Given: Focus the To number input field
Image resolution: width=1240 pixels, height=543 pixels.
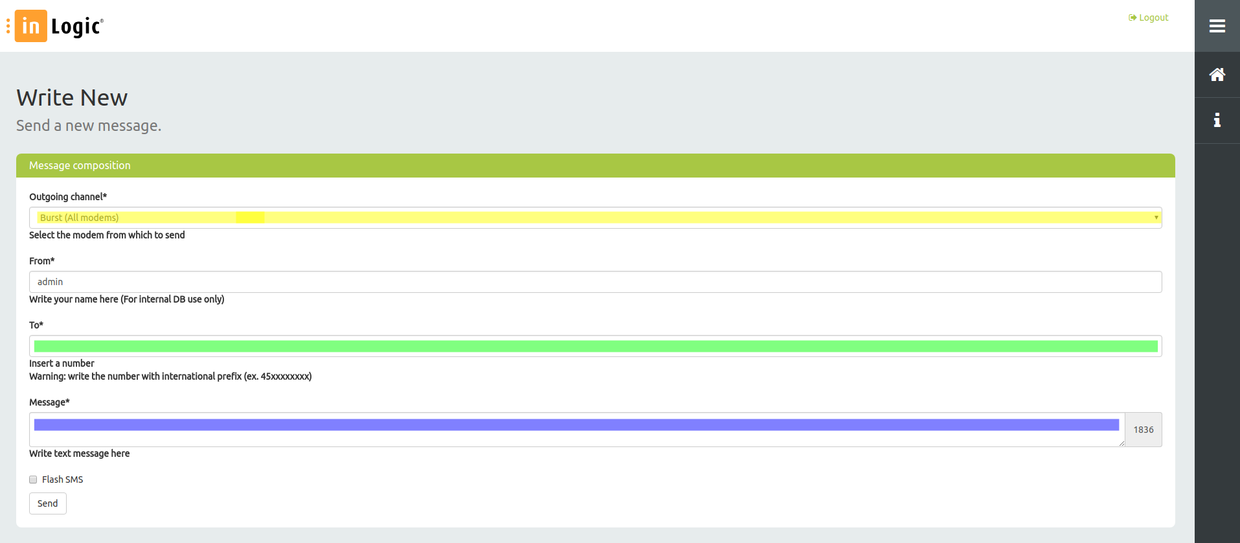Looking at the screenshot, I should click(x=595, y=346).
